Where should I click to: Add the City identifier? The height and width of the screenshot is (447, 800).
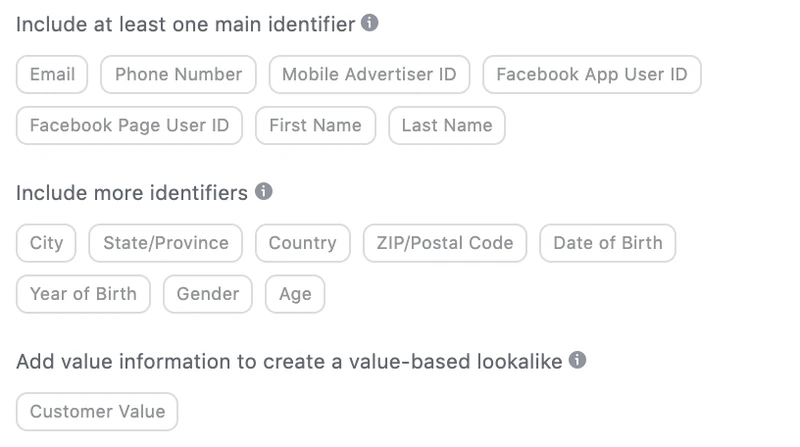tap(46, 243)
